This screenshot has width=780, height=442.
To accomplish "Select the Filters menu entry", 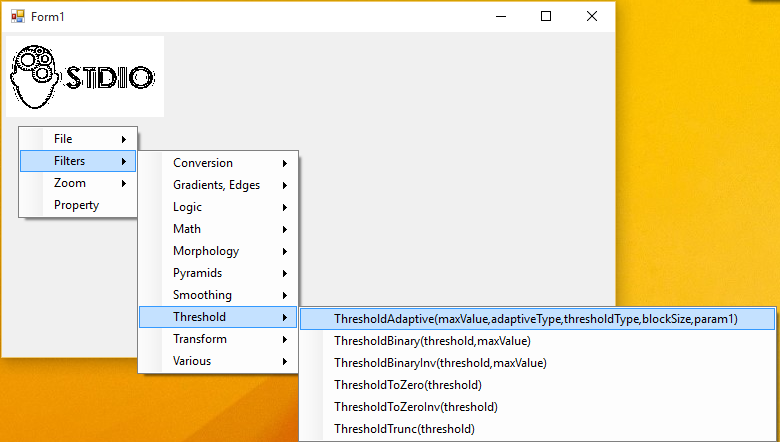I will (78, 161).
